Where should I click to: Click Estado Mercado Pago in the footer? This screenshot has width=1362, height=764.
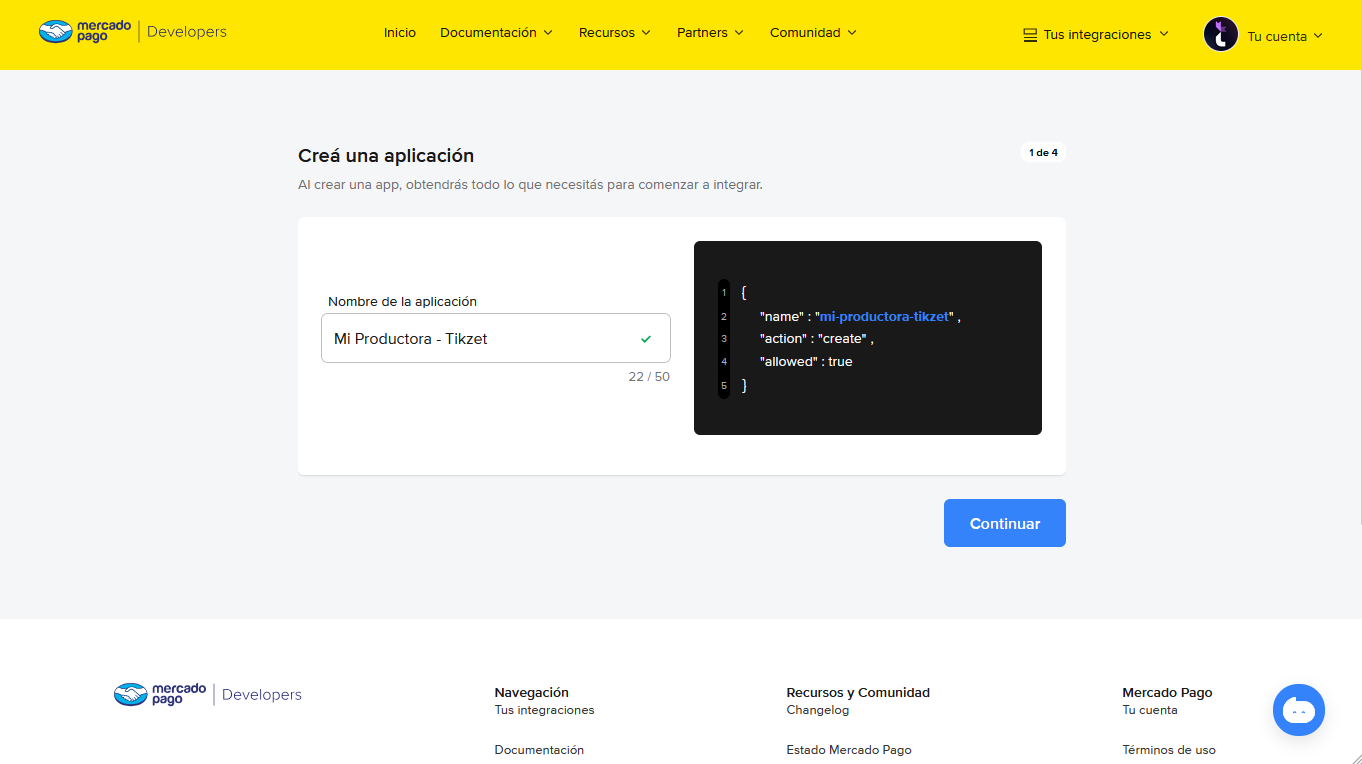click(849, 749)
